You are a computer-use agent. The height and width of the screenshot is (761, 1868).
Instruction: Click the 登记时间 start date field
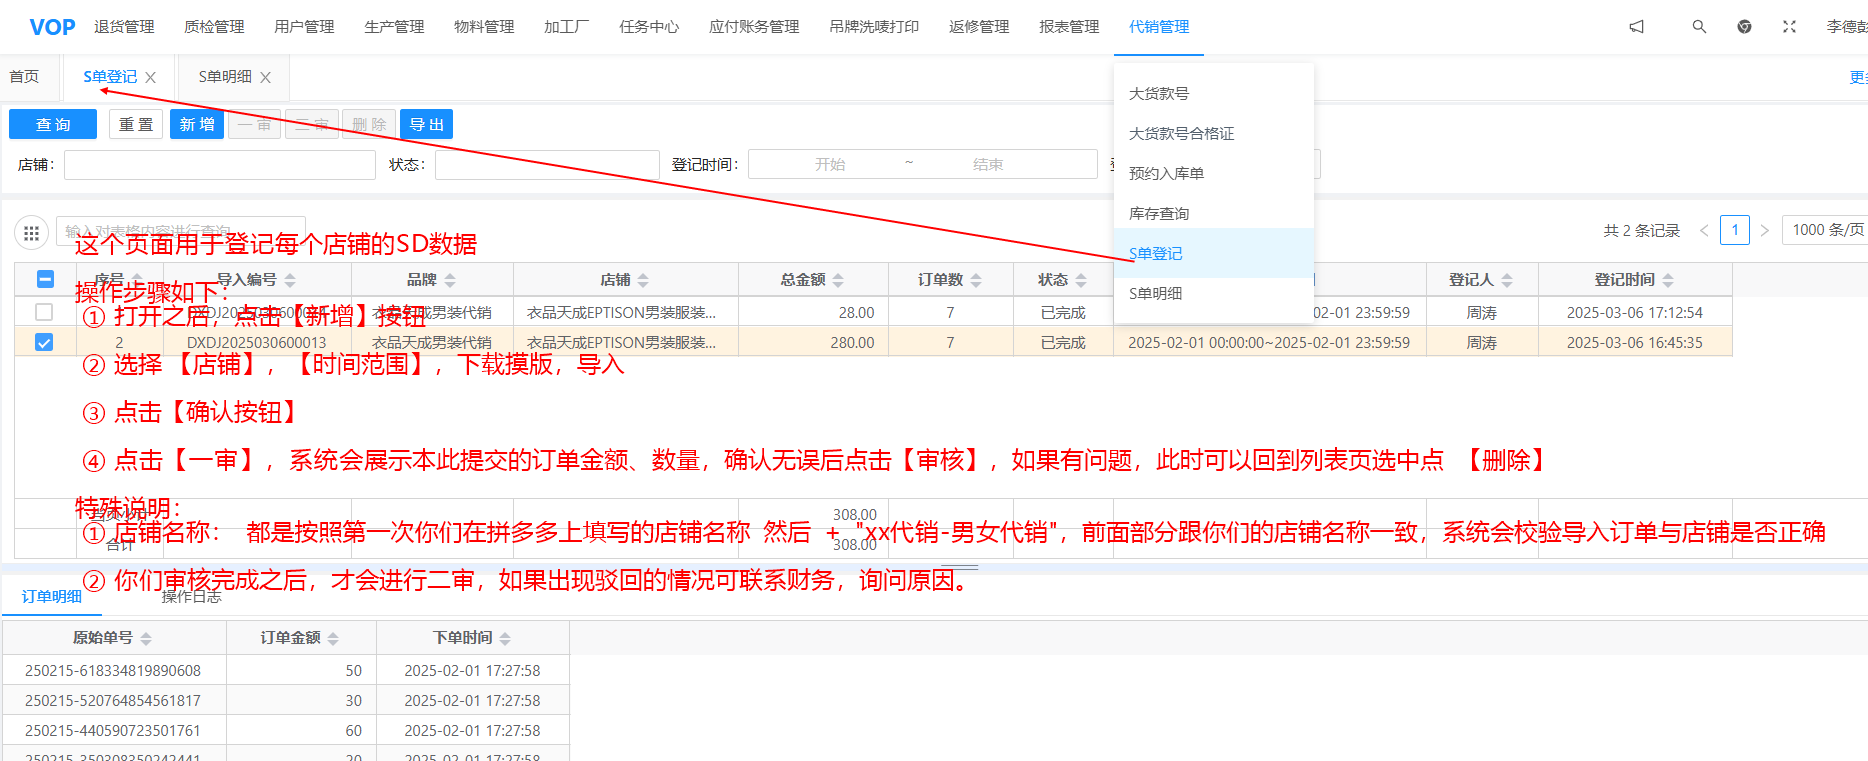829,165
